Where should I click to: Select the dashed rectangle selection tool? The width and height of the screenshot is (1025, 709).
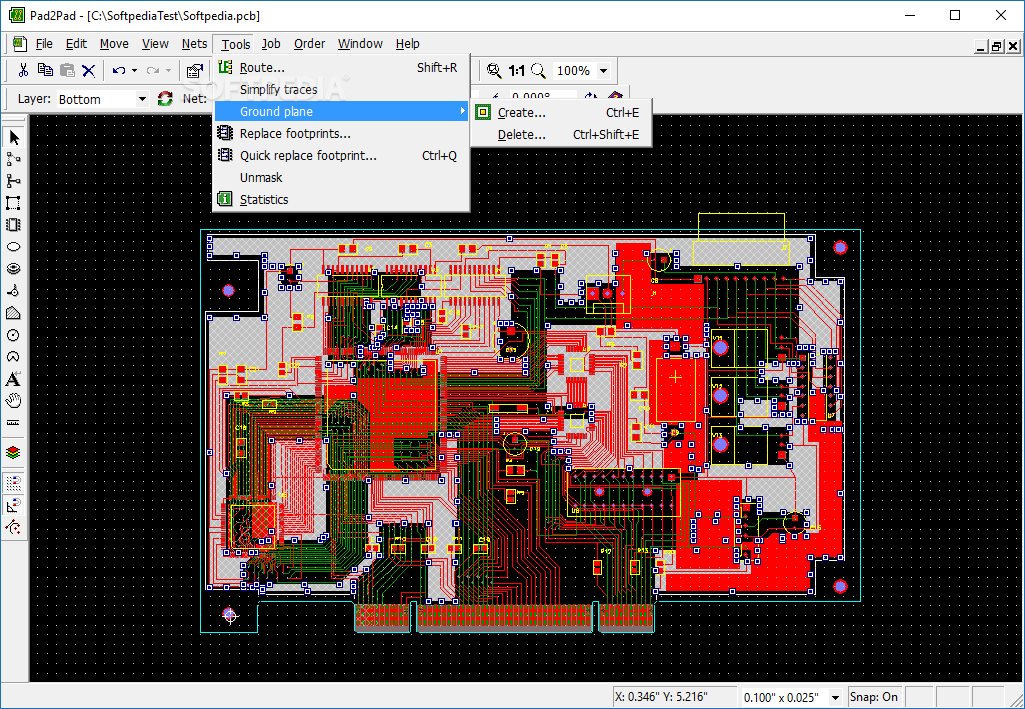coord(13,203)
